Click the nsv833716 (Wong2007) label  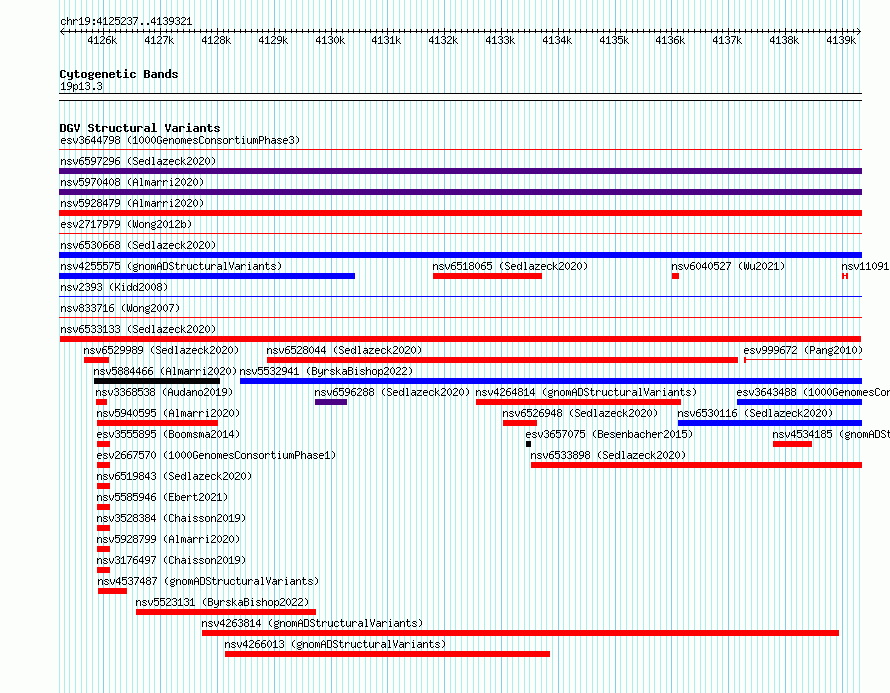(x=120, y=308)
